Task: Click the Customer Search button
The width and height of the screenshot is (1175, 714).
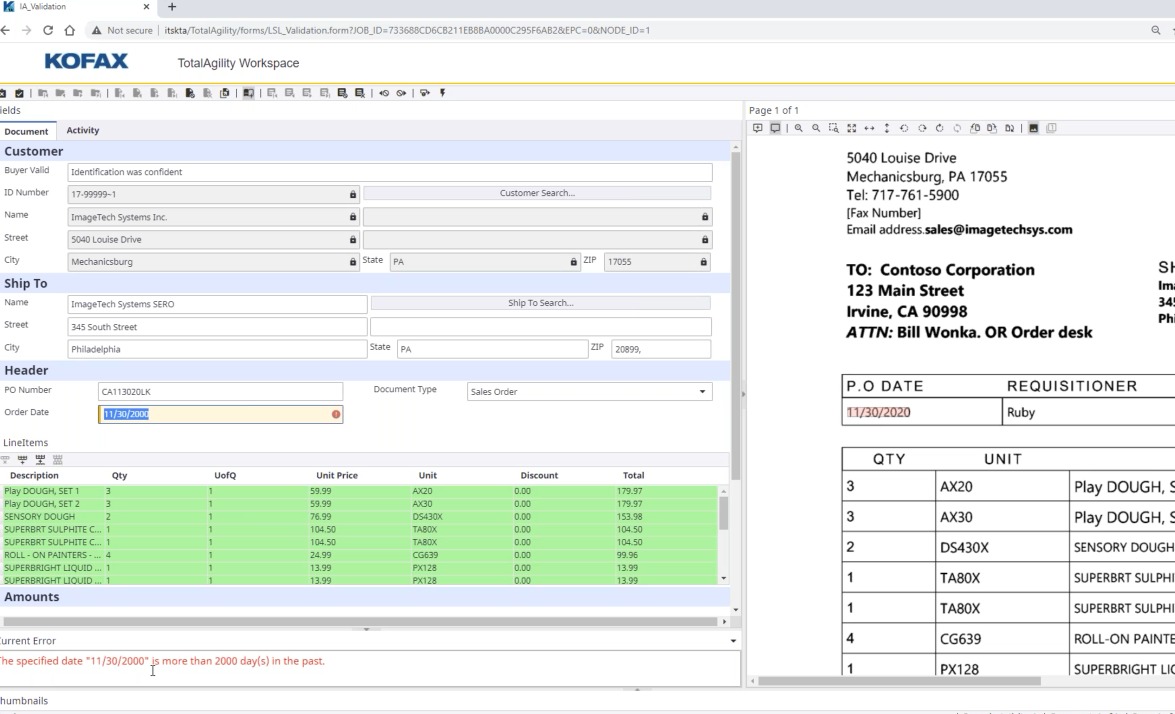Action: (x=537, y=193)
